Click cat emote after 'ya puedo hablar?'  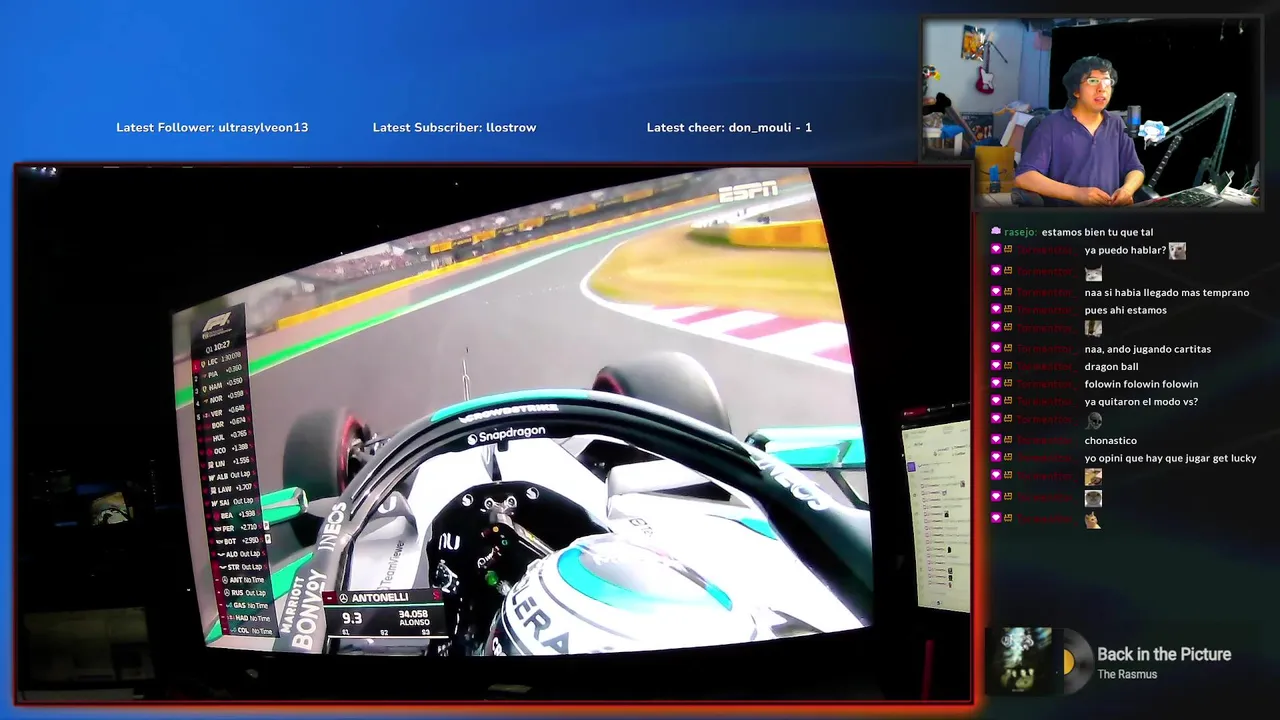[x=1177, y=250]
